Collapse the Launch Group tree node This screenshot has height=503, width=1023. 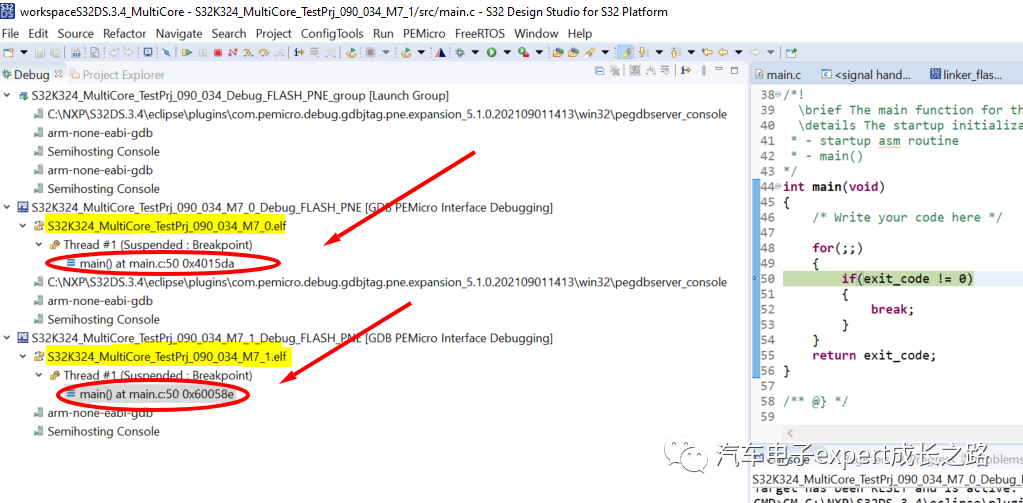coord(7,96)
